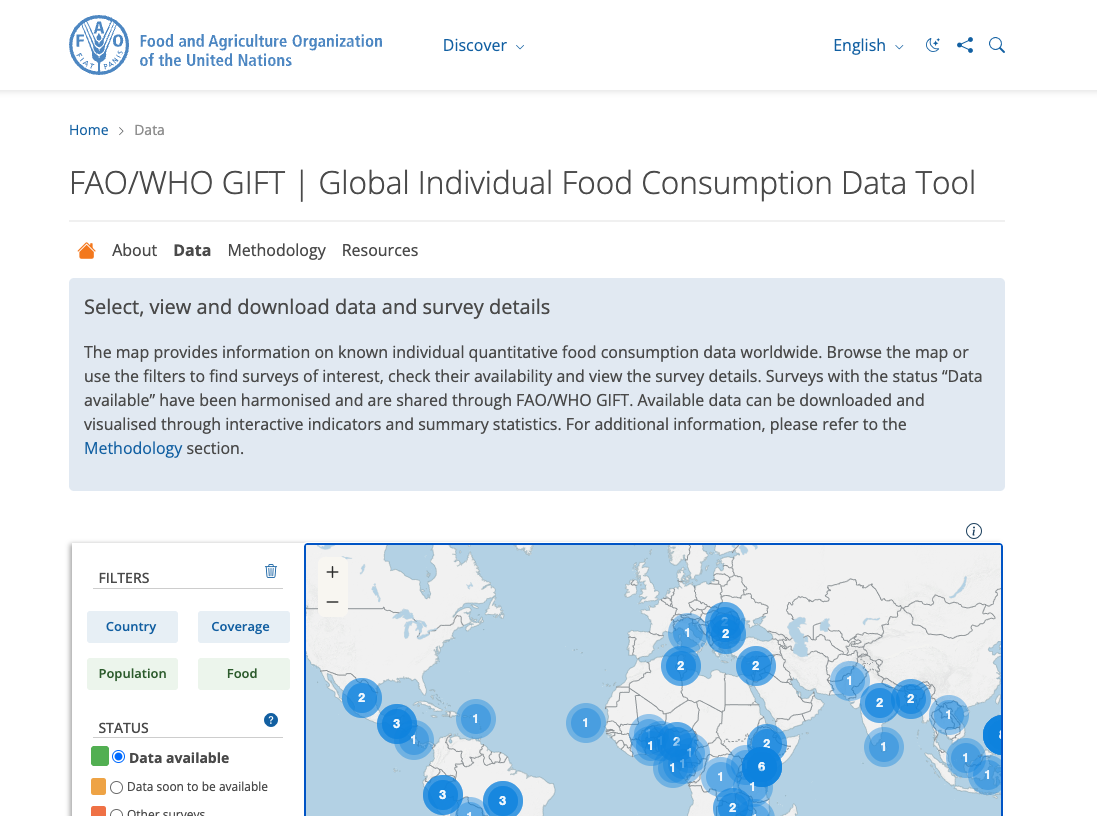Expand the Country filter
This screenshot has width=1097, height=816.
pyautogui.click(x=132, y=626)
